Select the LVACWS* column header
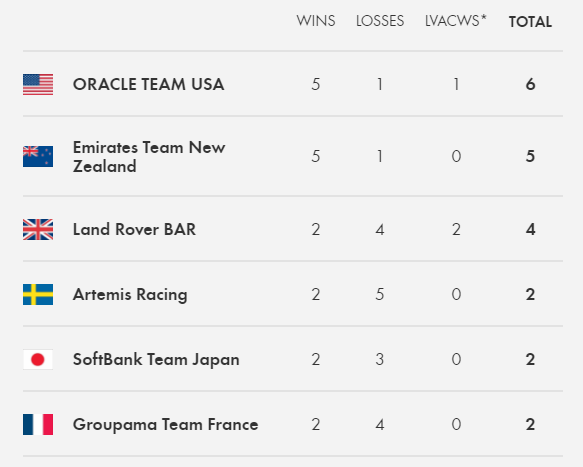 (455, 21)
